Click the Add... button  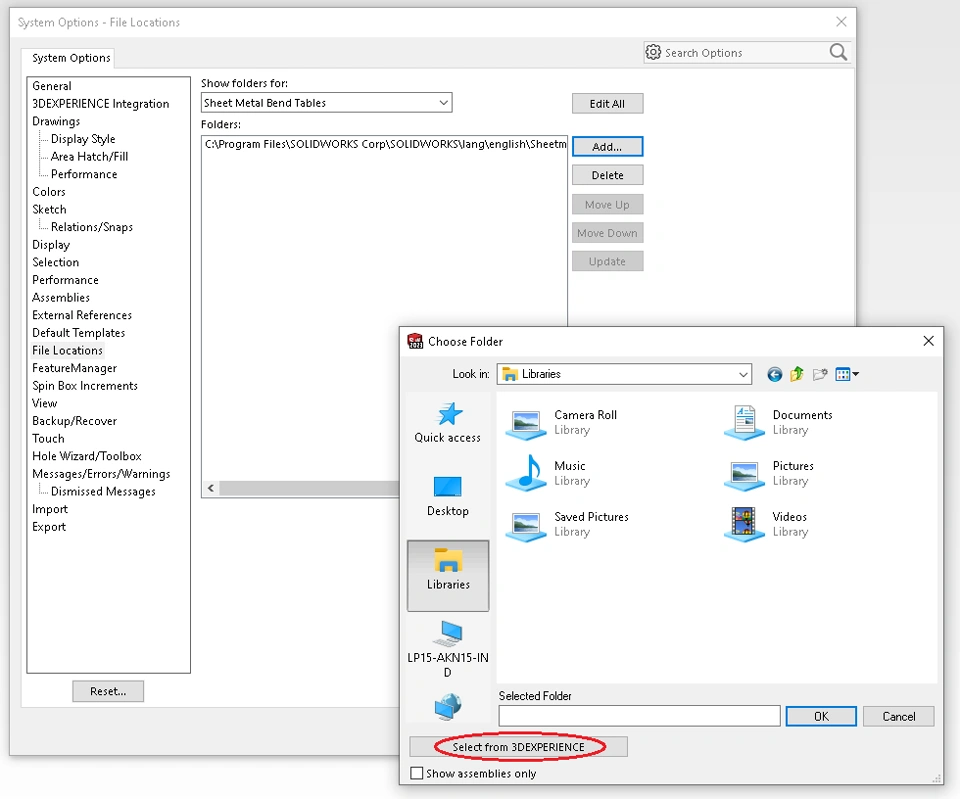(x=607, y=147)
